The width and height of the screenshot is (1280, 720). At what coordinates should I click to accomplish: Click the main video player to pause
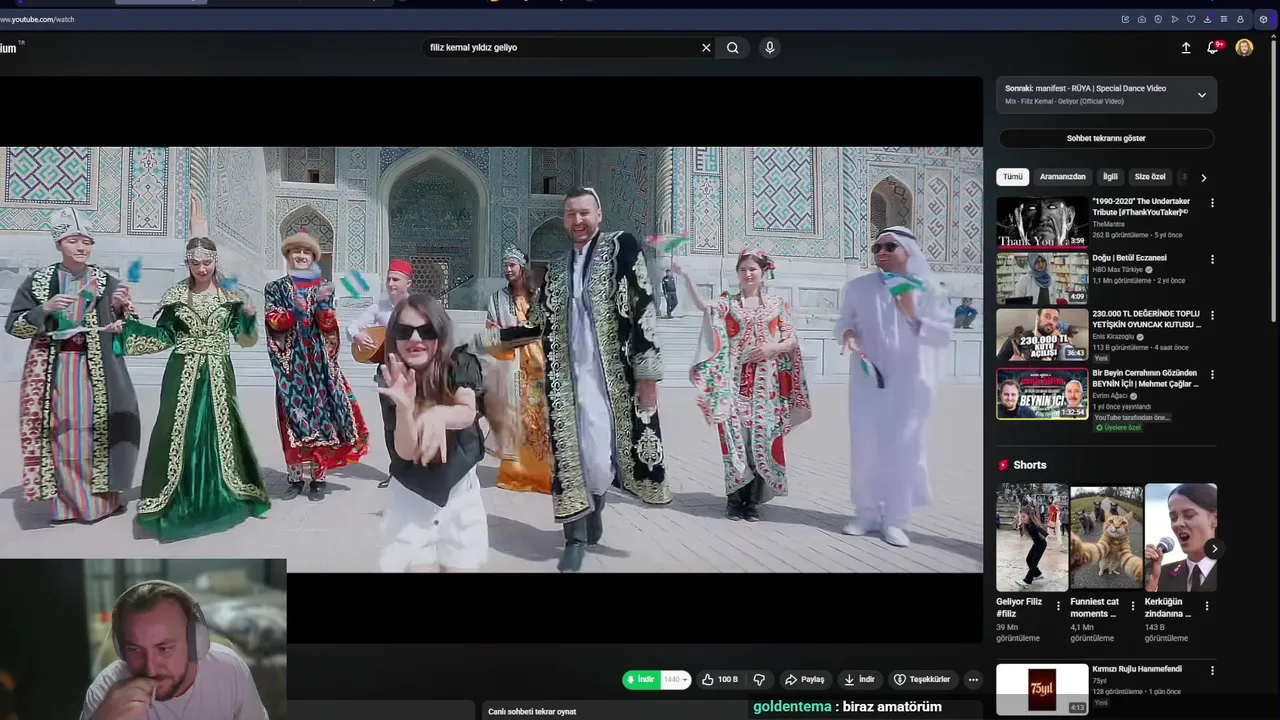coord(491,360)
